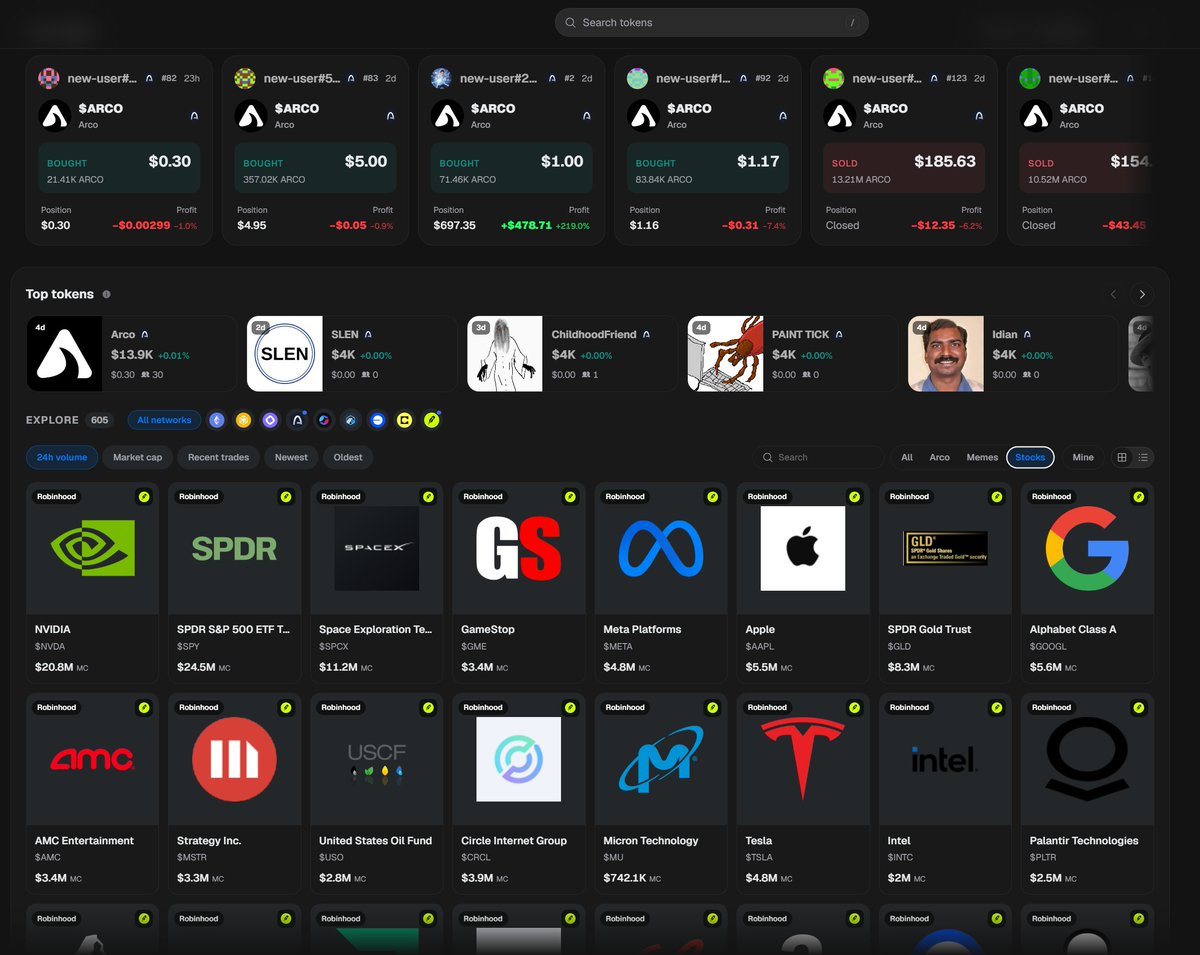Open the Strategy Inc. red logo
This screenshot has width=1200, height=955.
(x=234, y=759)
